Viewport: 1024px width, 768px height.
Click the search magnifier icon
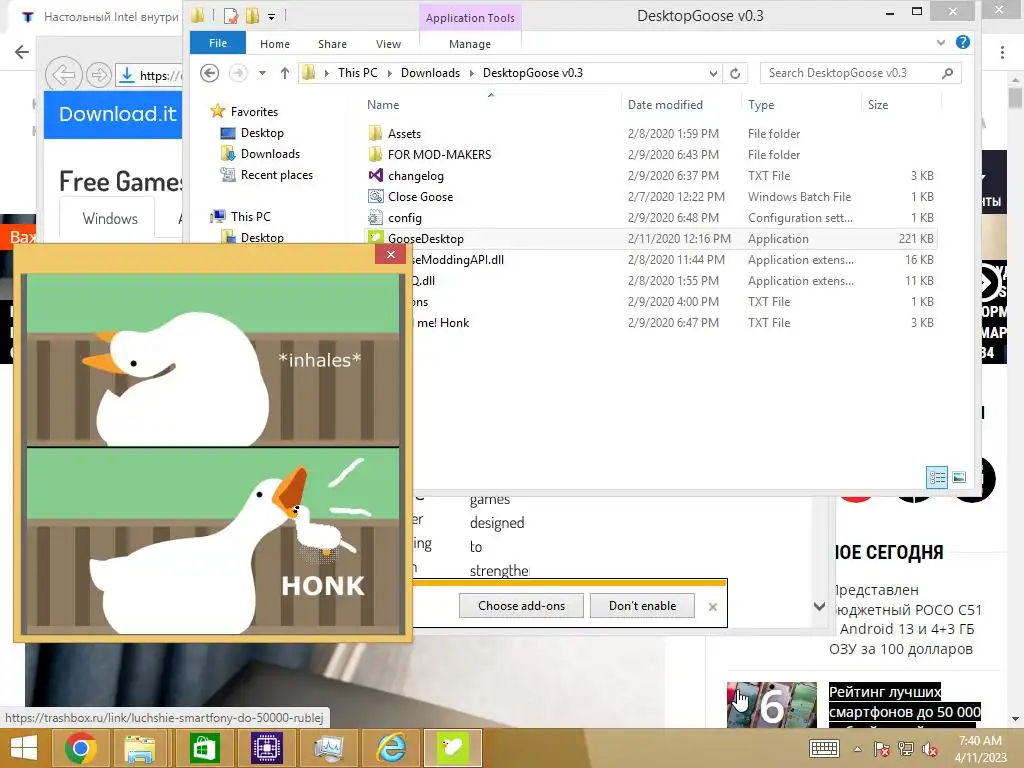tap(948, 73)
